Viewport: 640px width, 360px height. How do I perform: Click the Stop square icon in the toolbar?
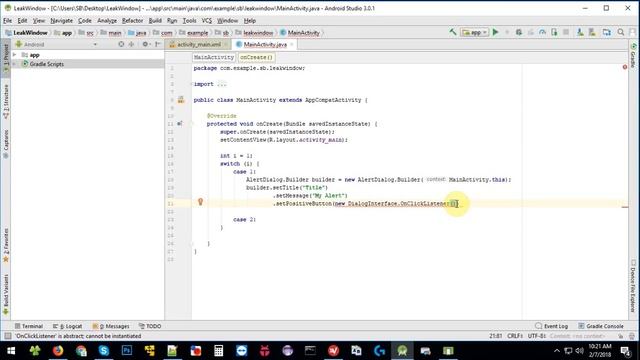pyautogui.click(x=566, y=32)
